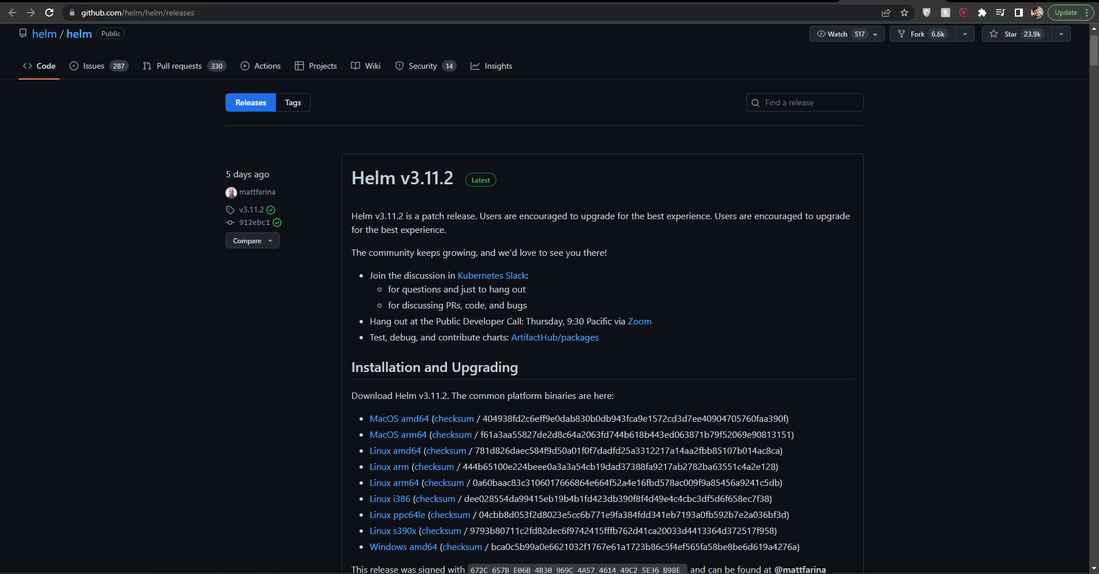Select the Releases tab button

(250, 102)
